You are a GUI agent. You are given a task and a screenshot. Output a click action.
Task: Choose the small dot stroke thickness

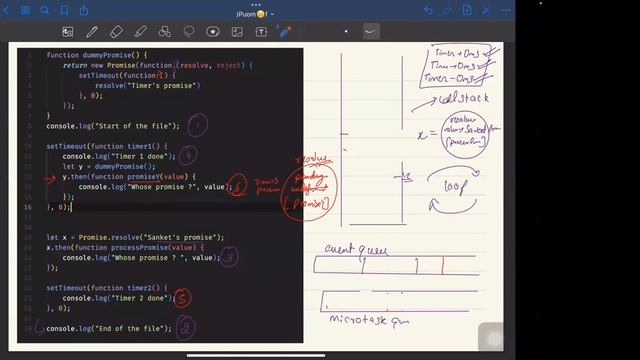[x=346, y=31]
